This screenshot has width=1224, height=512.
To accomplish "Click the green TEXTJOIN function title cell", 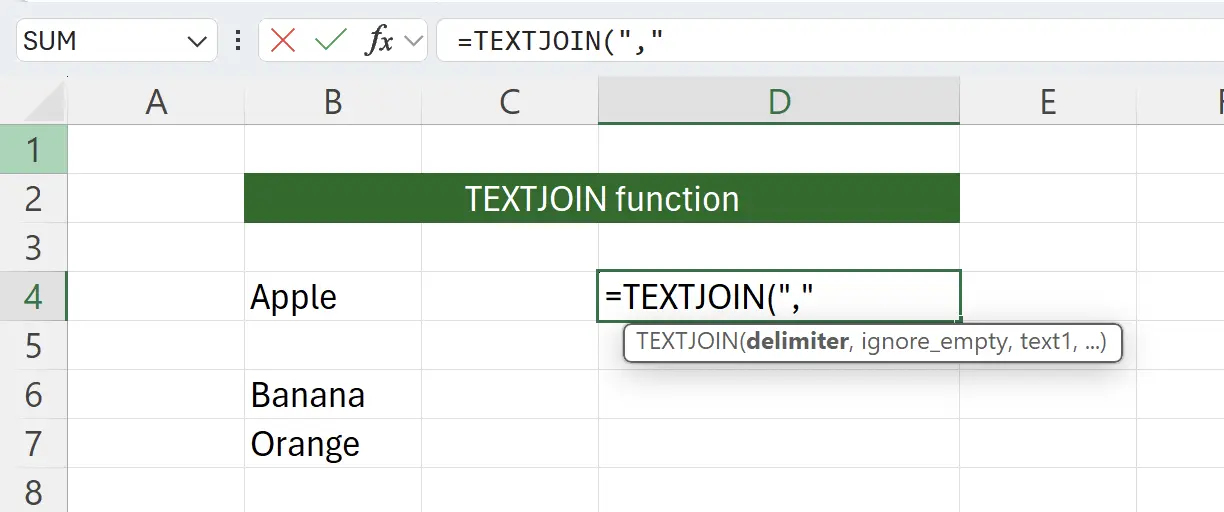I will tap(601, 199).
